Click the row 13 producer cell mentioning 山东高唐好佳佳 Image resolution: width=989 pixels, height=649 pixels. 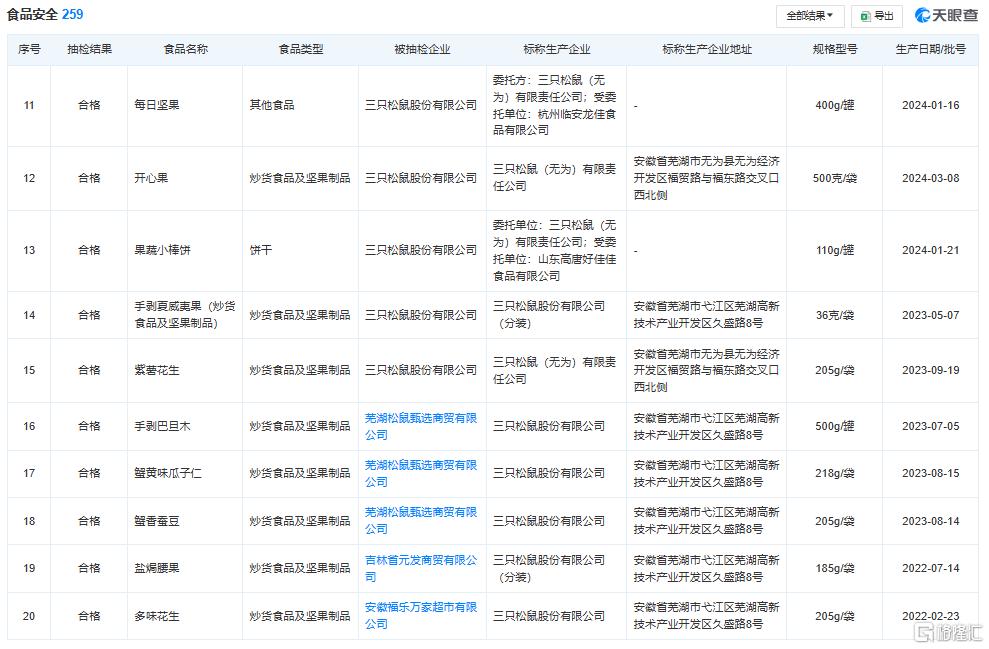(x=555, y=250)
